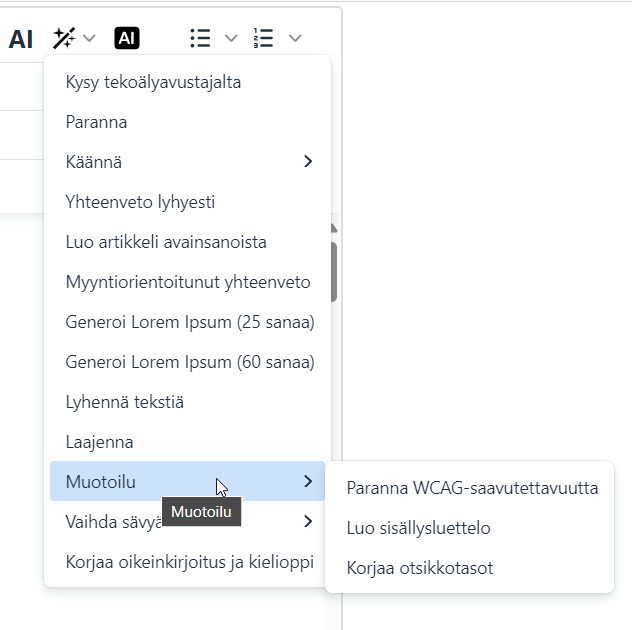Expand Vaihda sävyä chevron arrow
Screen dimensions: 632x630
(x=308, y=521)
